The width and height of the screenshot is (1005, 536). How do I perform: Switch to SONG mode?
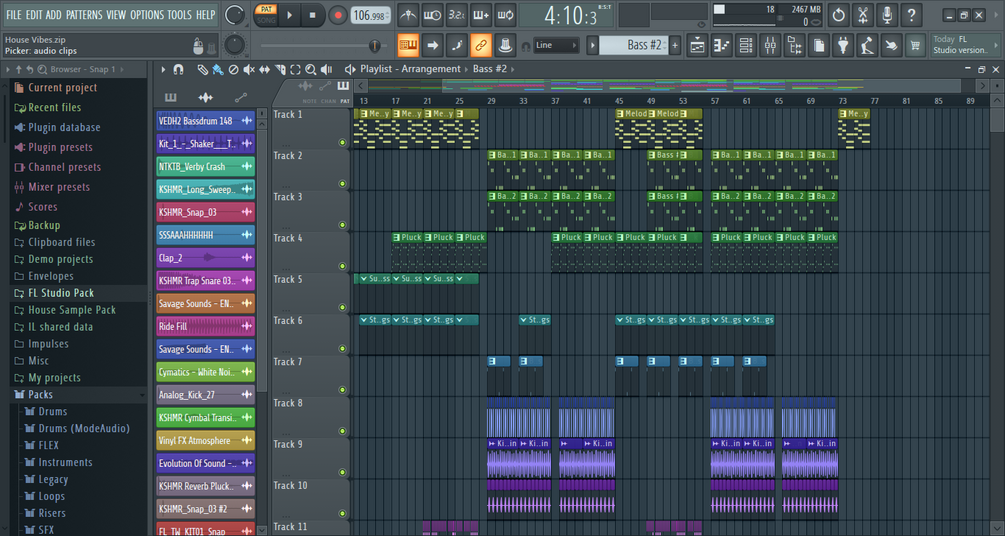266,20
